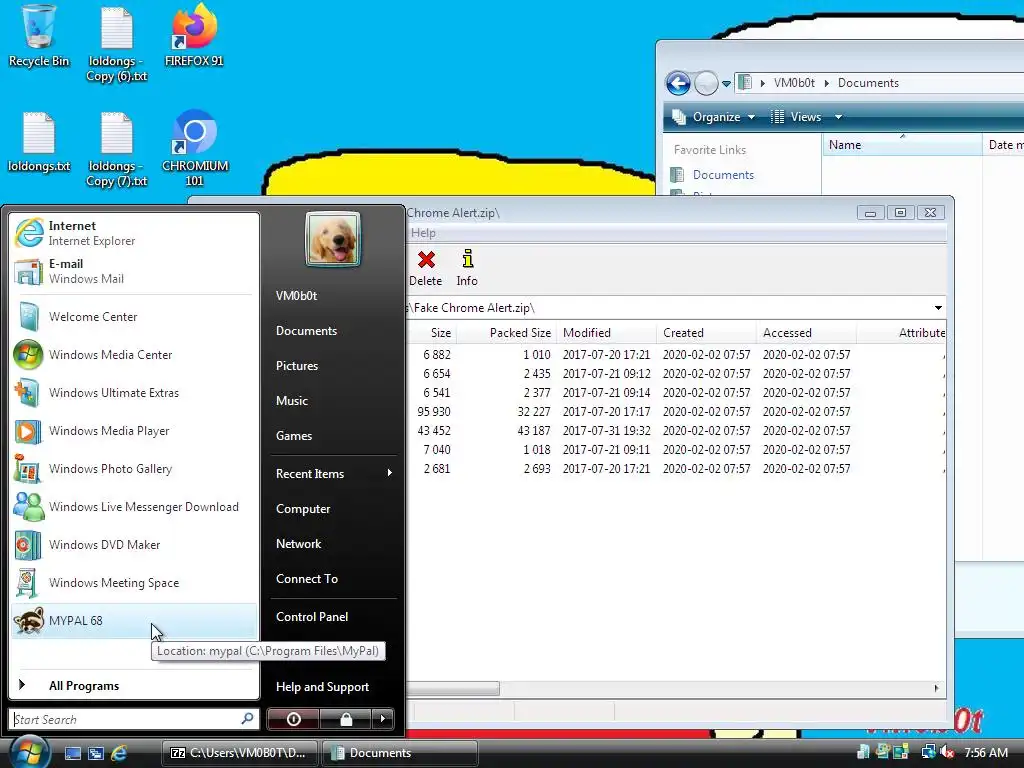Click Forward button in Documents explorer window
The height and width of the screenshot is (768, 1024).
click(x=706, y=83)
